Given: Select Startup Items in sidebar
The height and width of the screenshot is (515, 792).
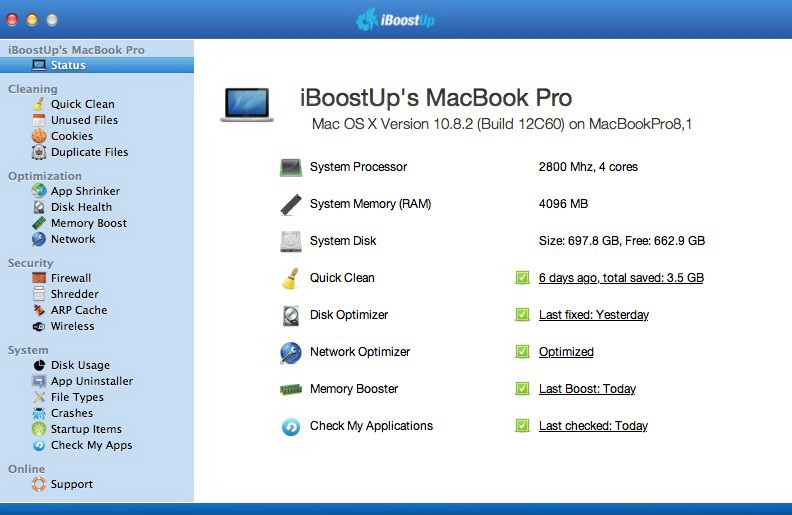Looking at the screenshot, I should pos(86,429).
